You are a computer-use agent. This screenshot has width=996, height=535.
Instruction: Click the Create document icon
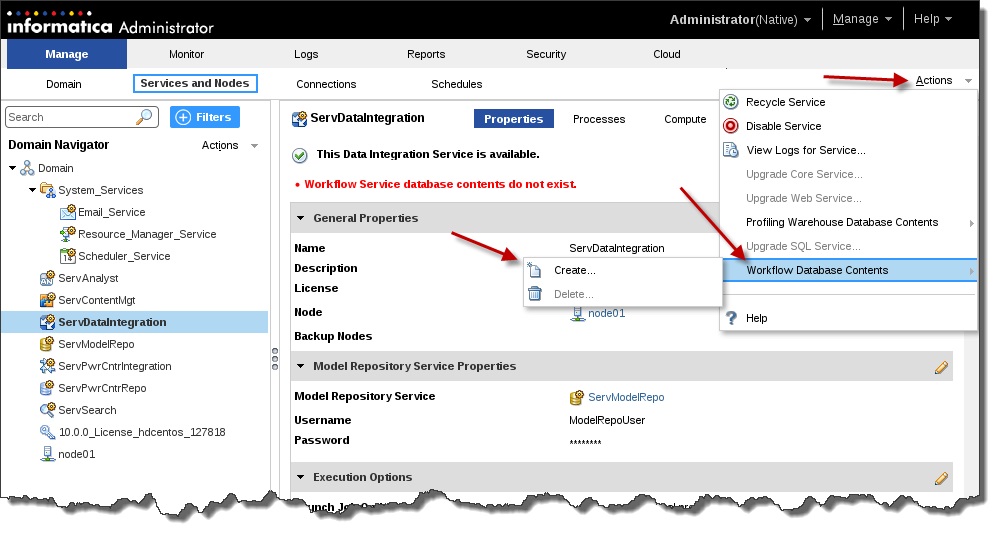(535, 270)
